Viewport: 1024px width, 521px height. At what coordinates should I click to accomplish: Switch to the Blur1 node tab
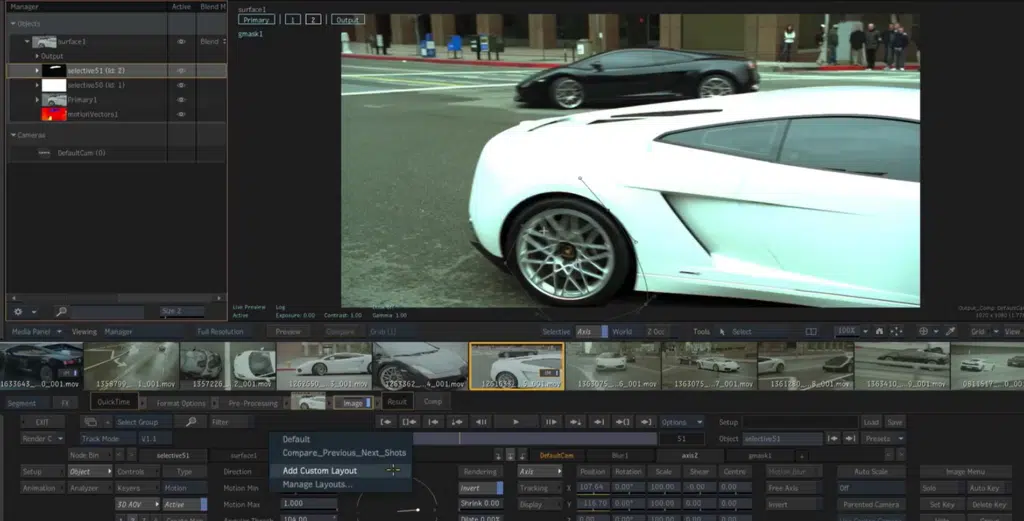620,456
